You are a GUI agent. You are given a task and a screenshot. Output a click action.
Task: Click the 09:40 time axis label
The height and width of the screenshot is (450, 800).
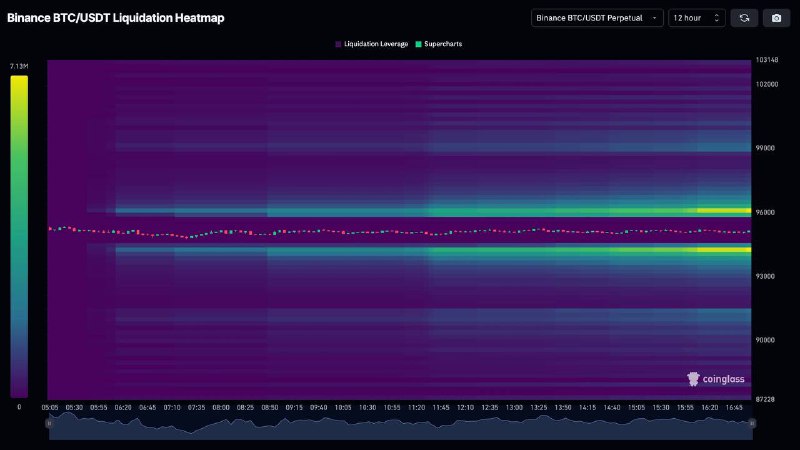coord(318,408)
